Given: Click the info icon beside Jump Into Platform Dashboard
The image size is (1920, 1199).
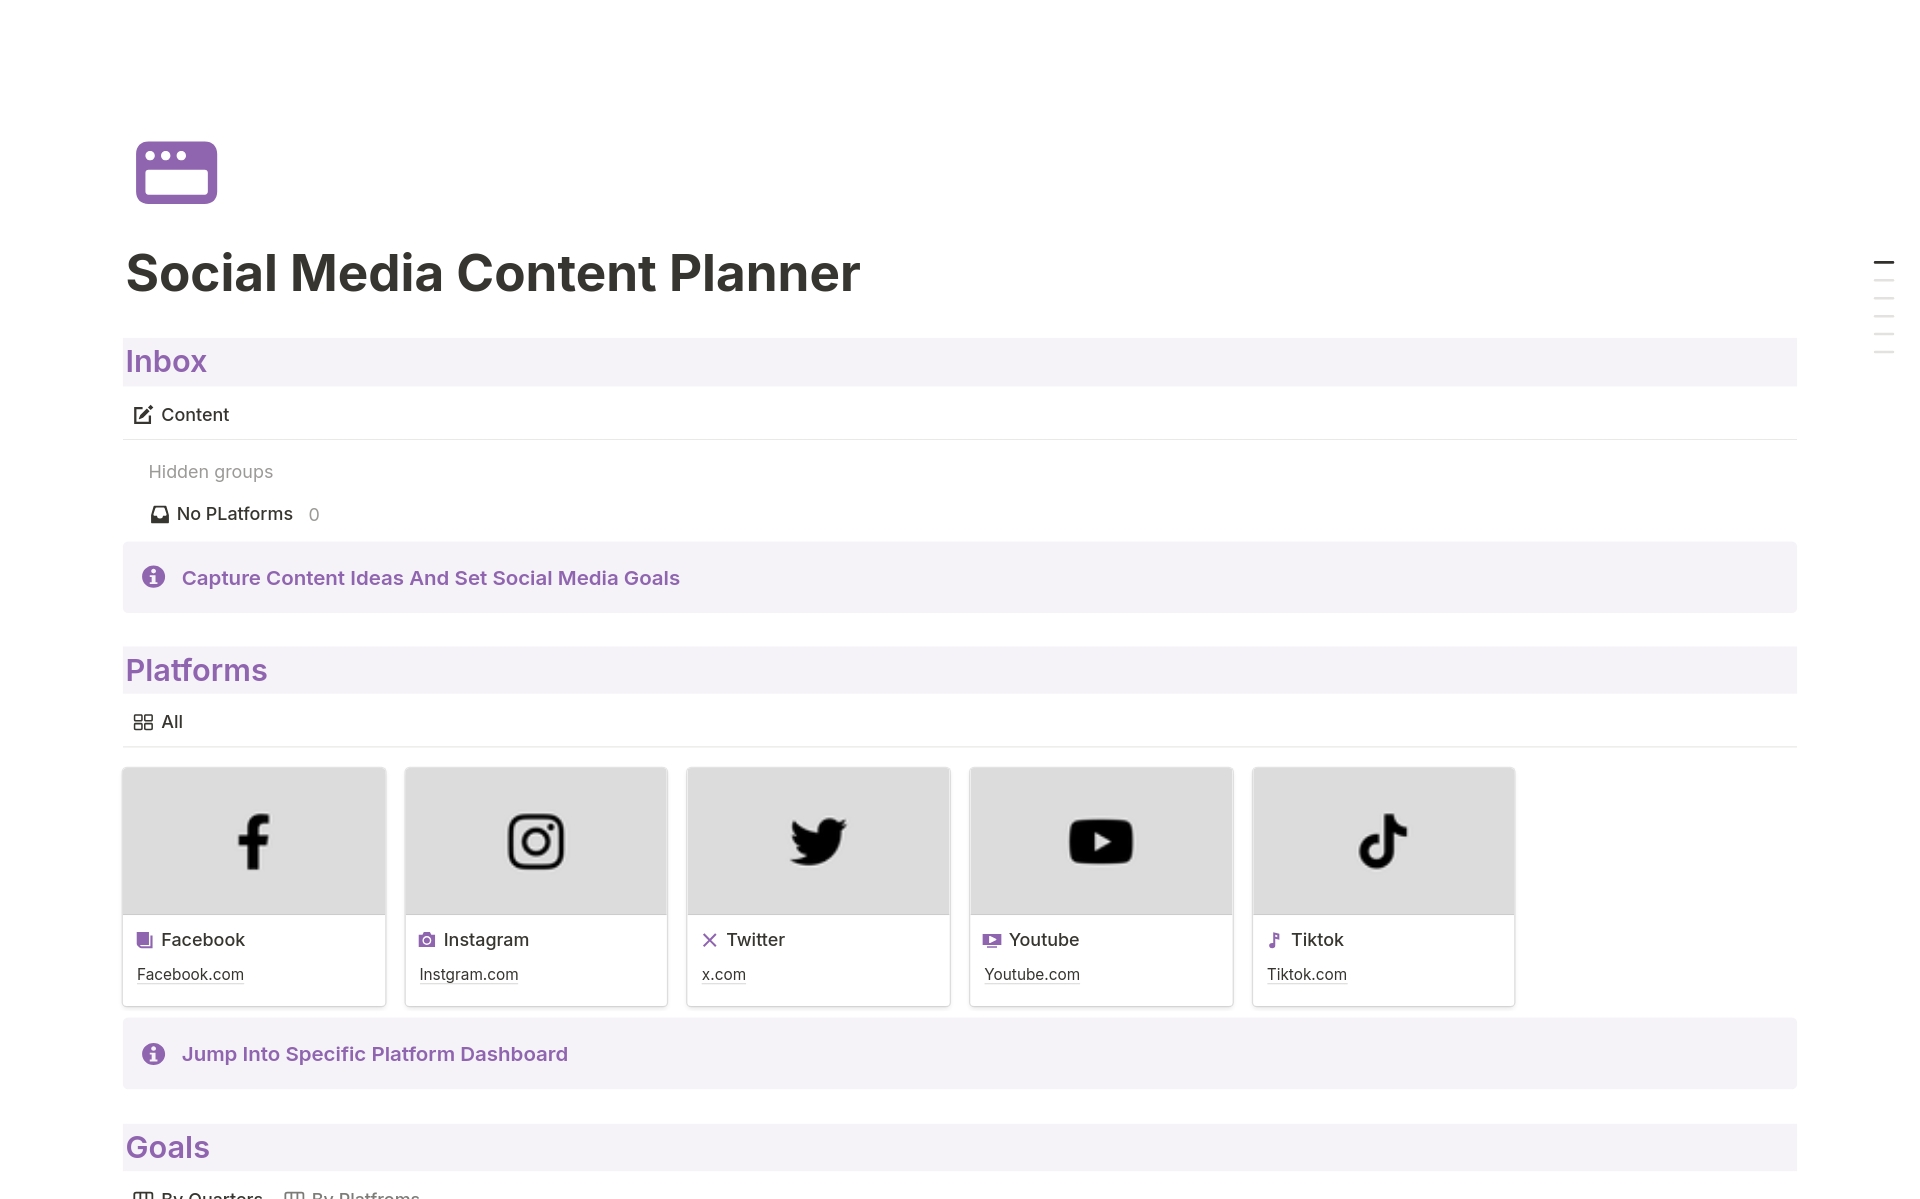Looking at the screenshot, I should click(153, 1053).
